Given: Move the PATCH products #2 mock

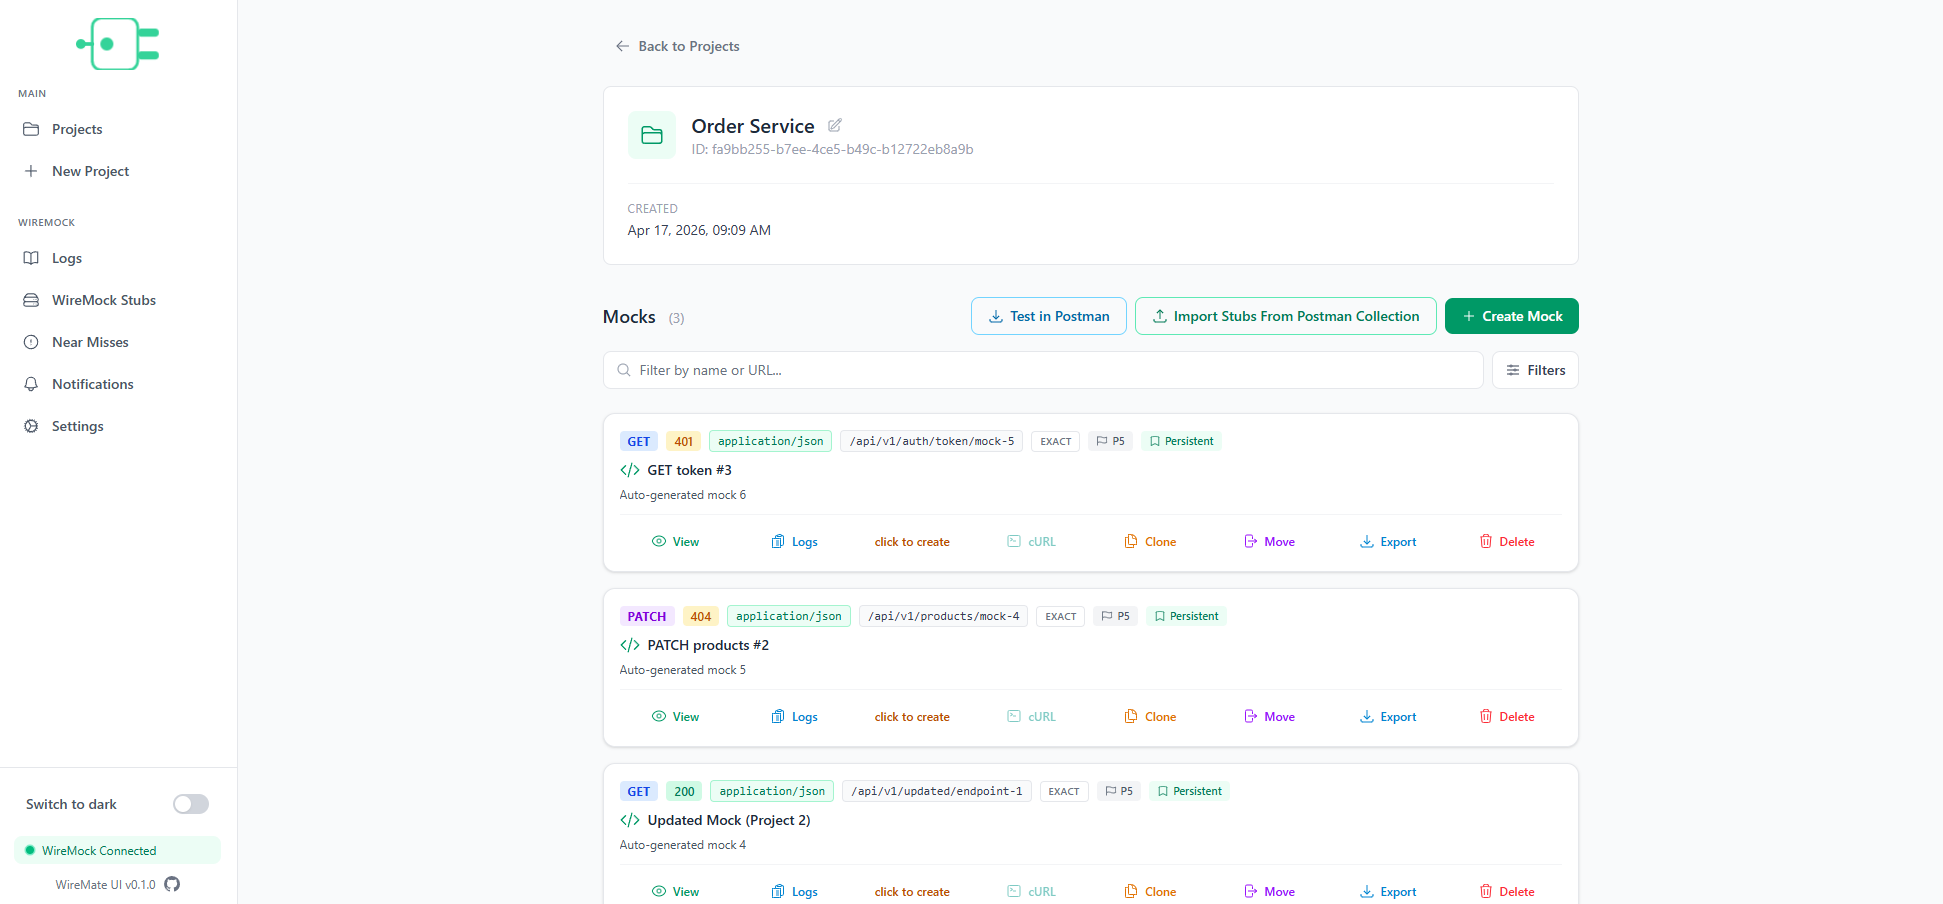Looking at the screenshot, I should [1269, 717].
